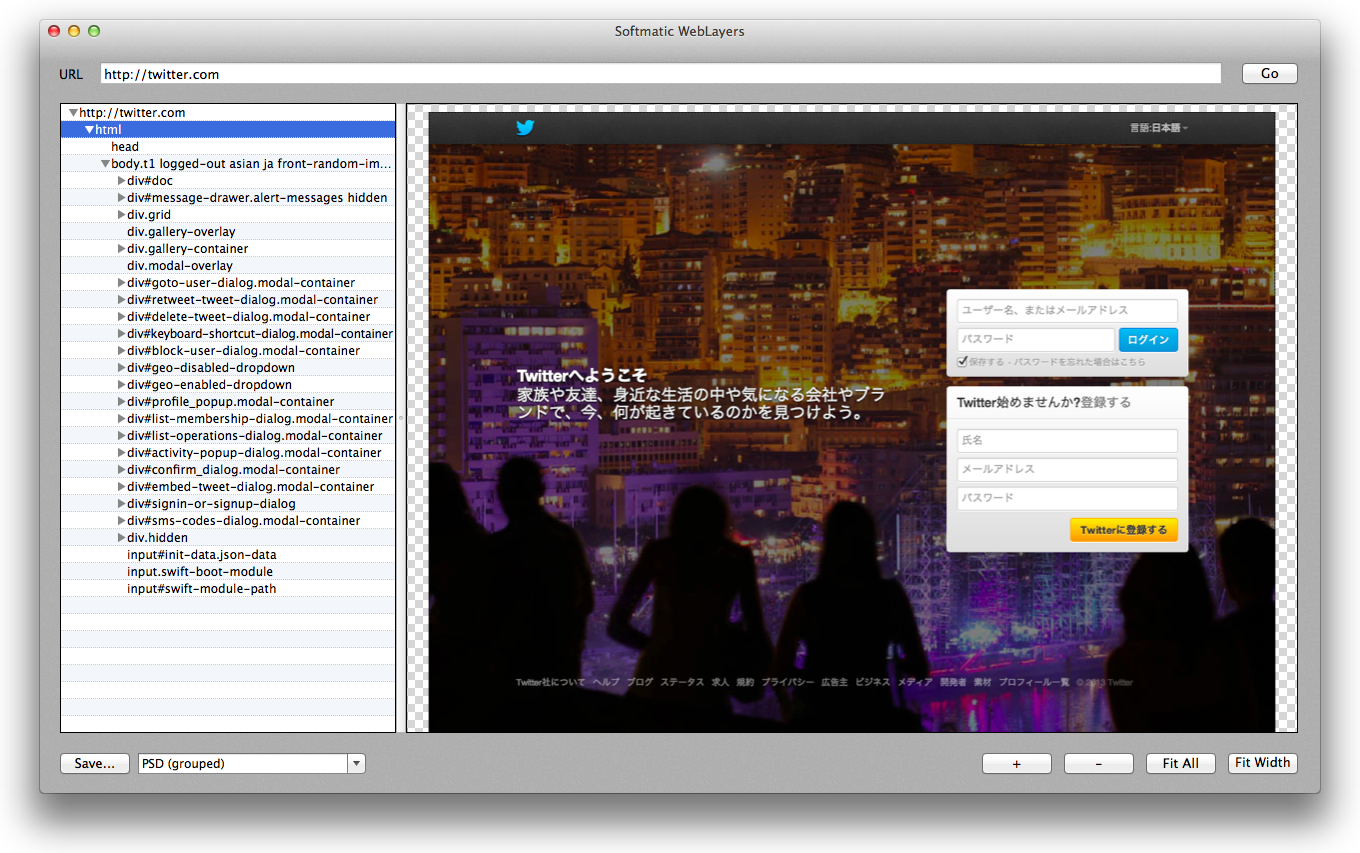Expand div#embed-tweet-dialog.modal-container node
Viewport: 1360px width, 853px height.
pos(121,487)
